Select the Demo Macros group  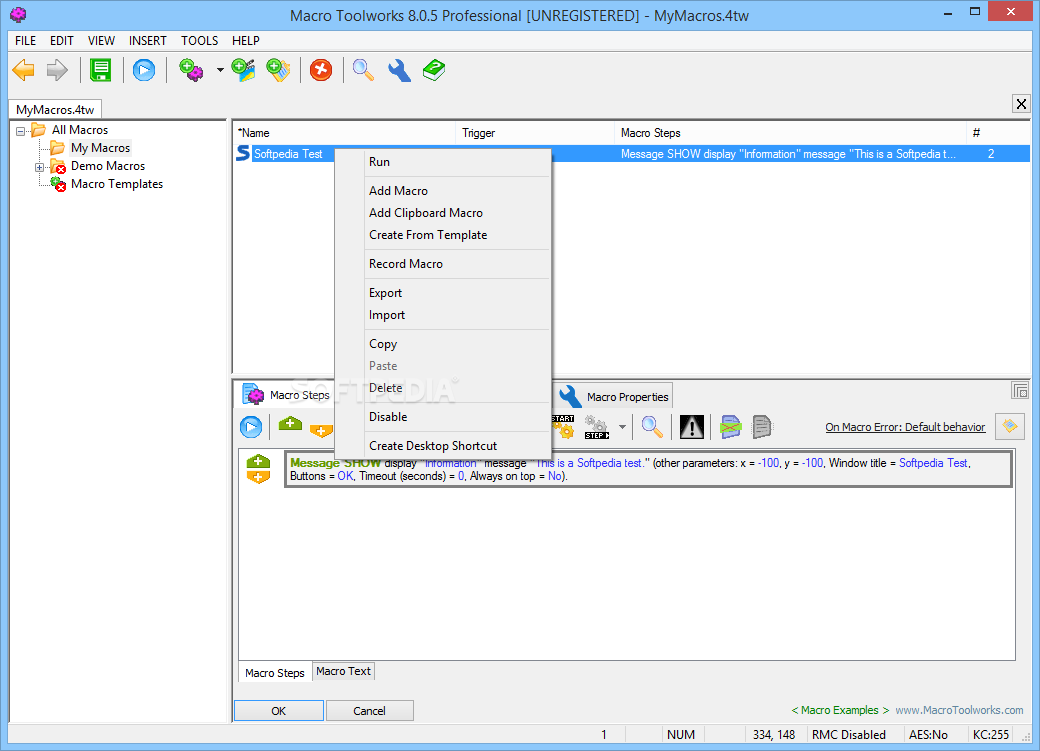point(108,166)
